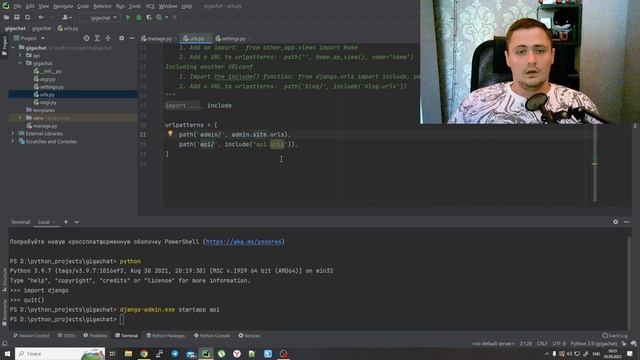The image size is (640, 360).
Task: Start debugging with the green bug icon
Action: 139,18
